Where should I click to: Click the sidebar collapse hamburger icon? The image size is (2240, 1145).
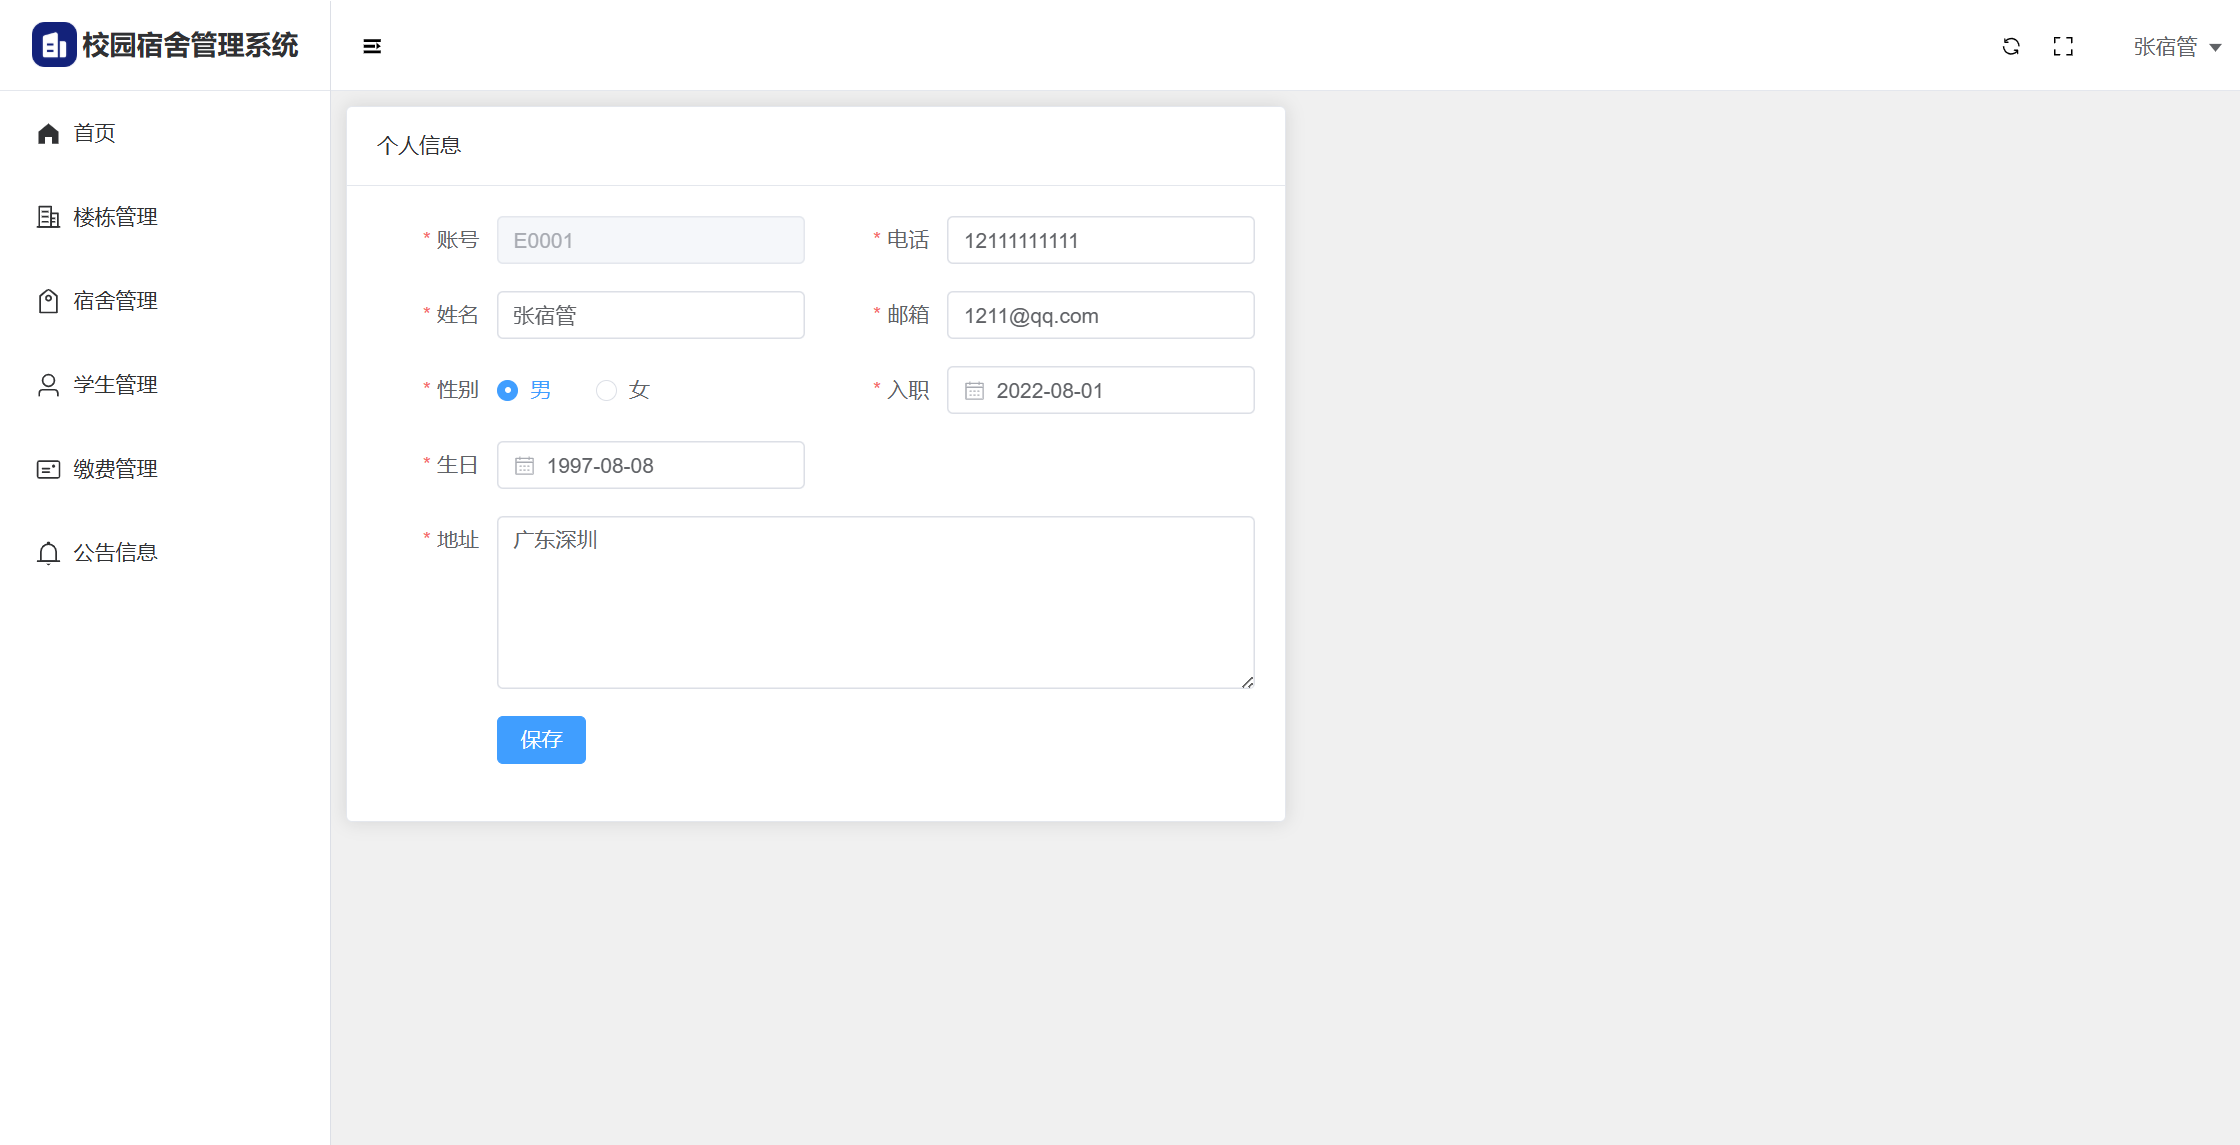(372, 46)
